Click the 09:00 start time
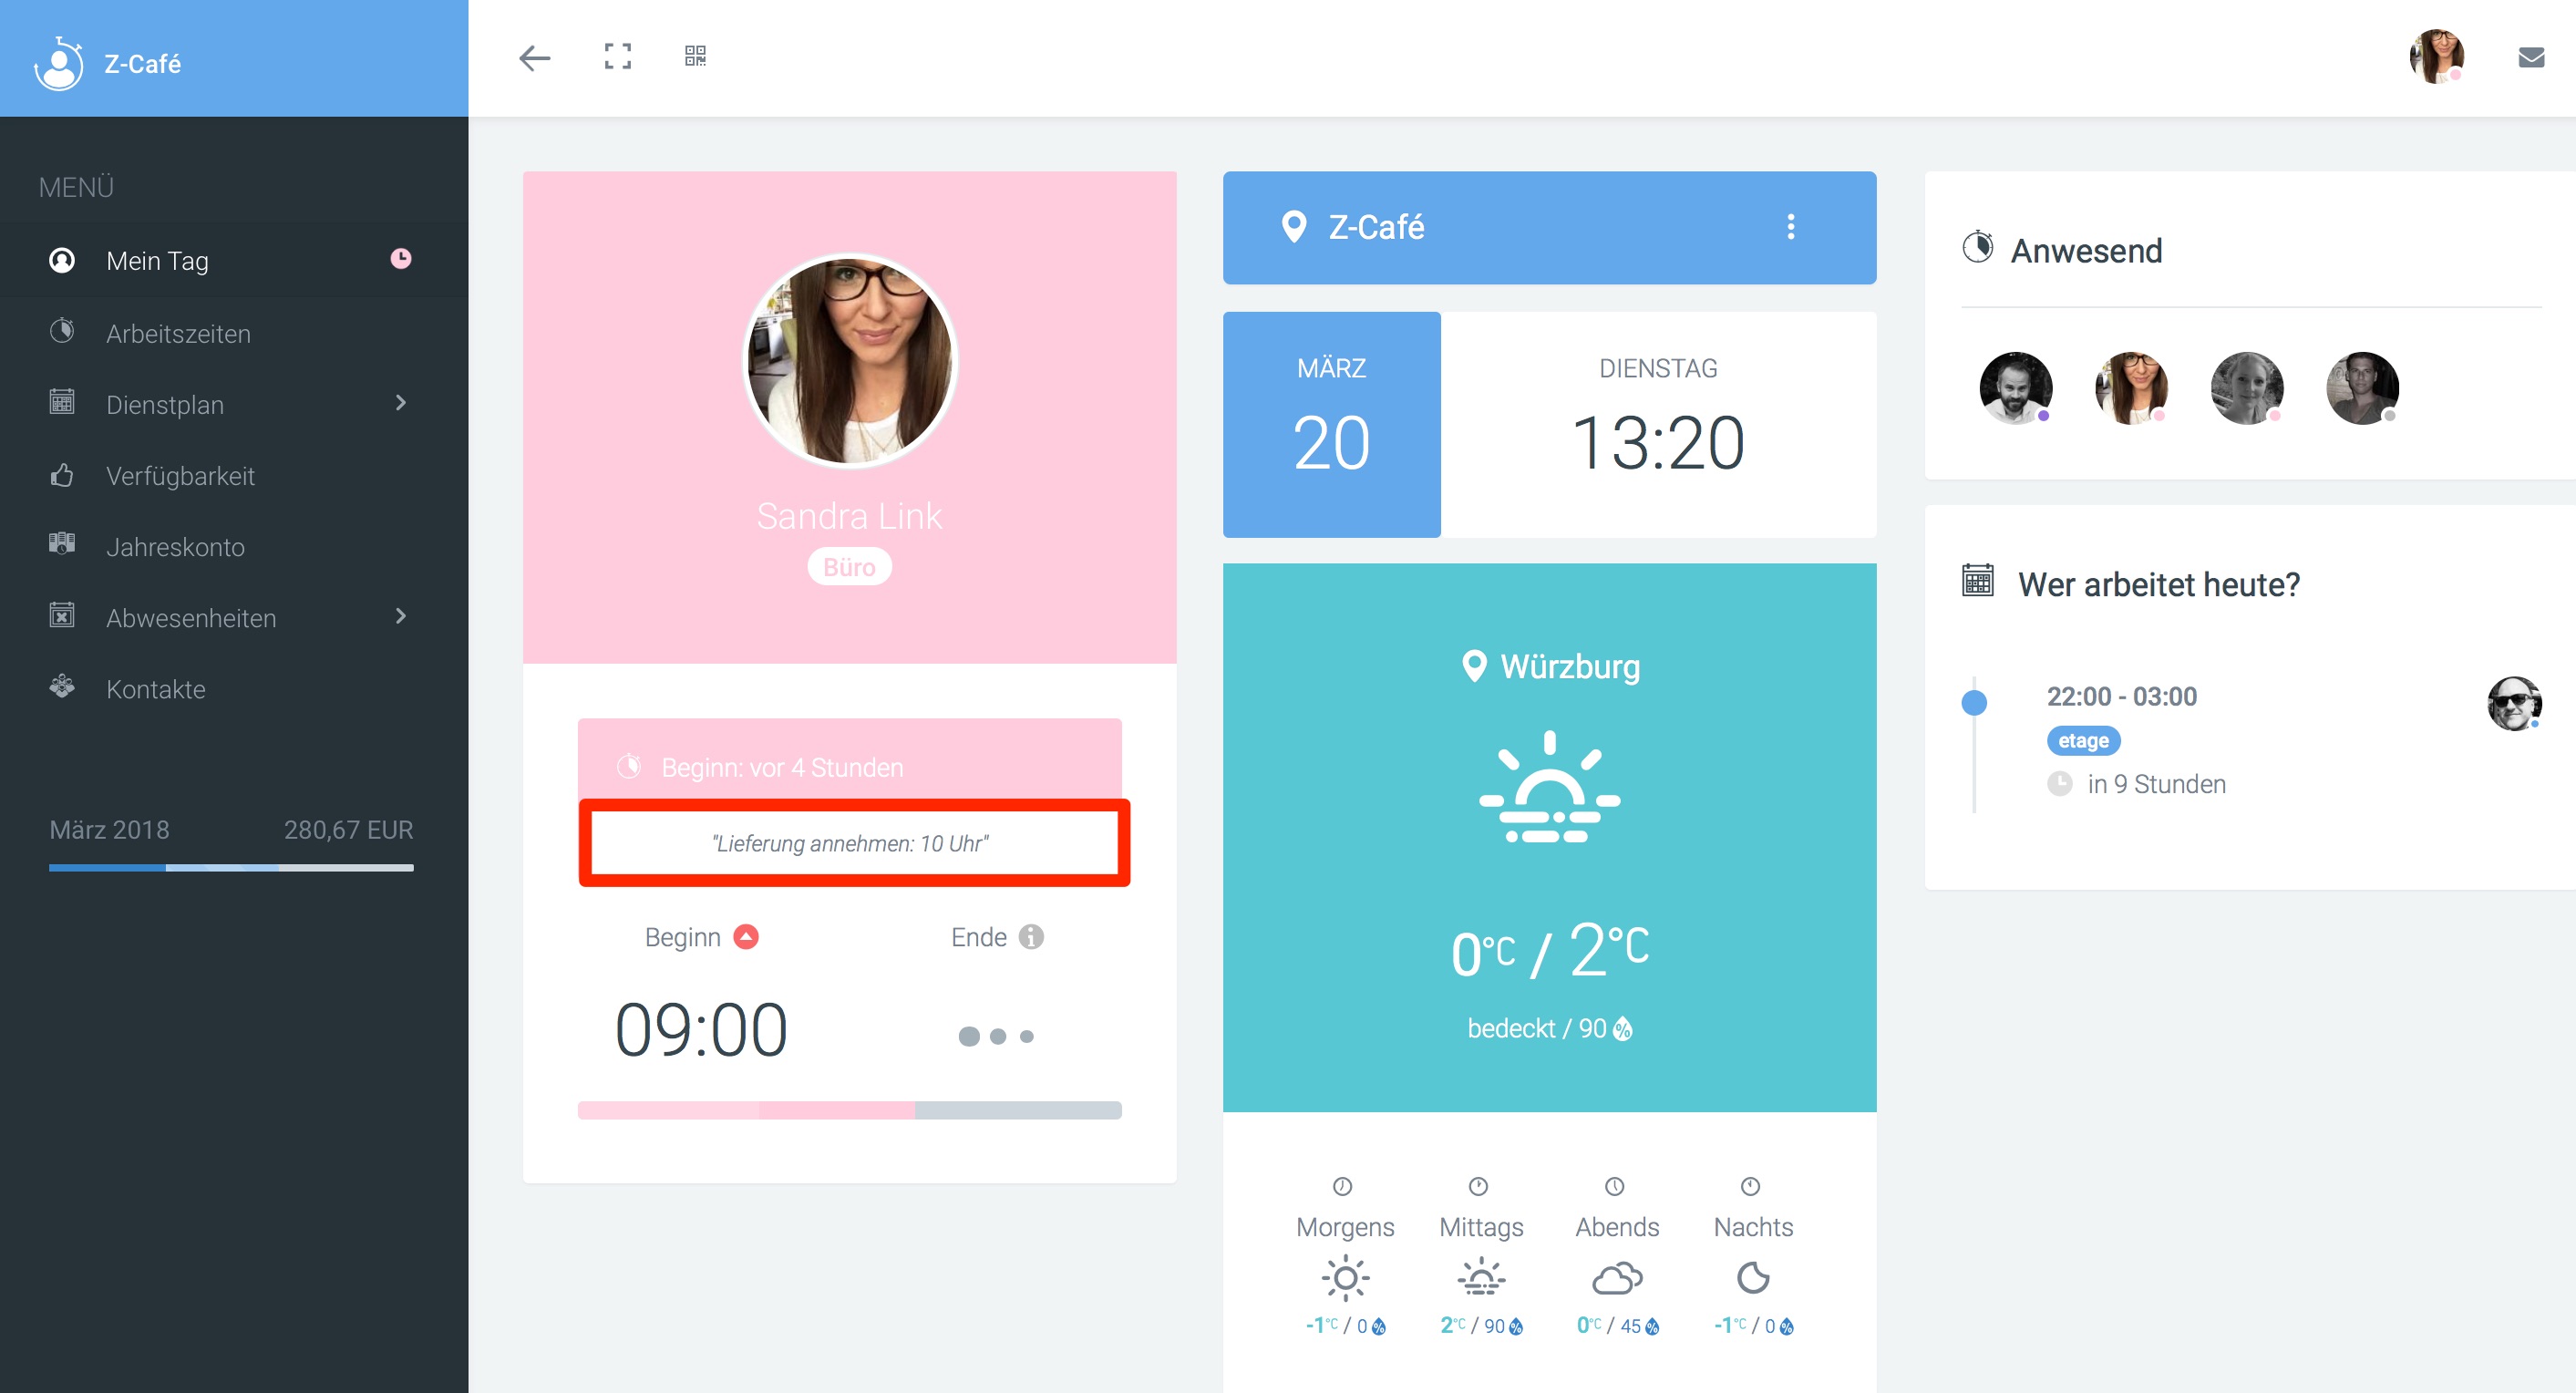The width and height of the screenshot is (2576, 1393). 701,1030
